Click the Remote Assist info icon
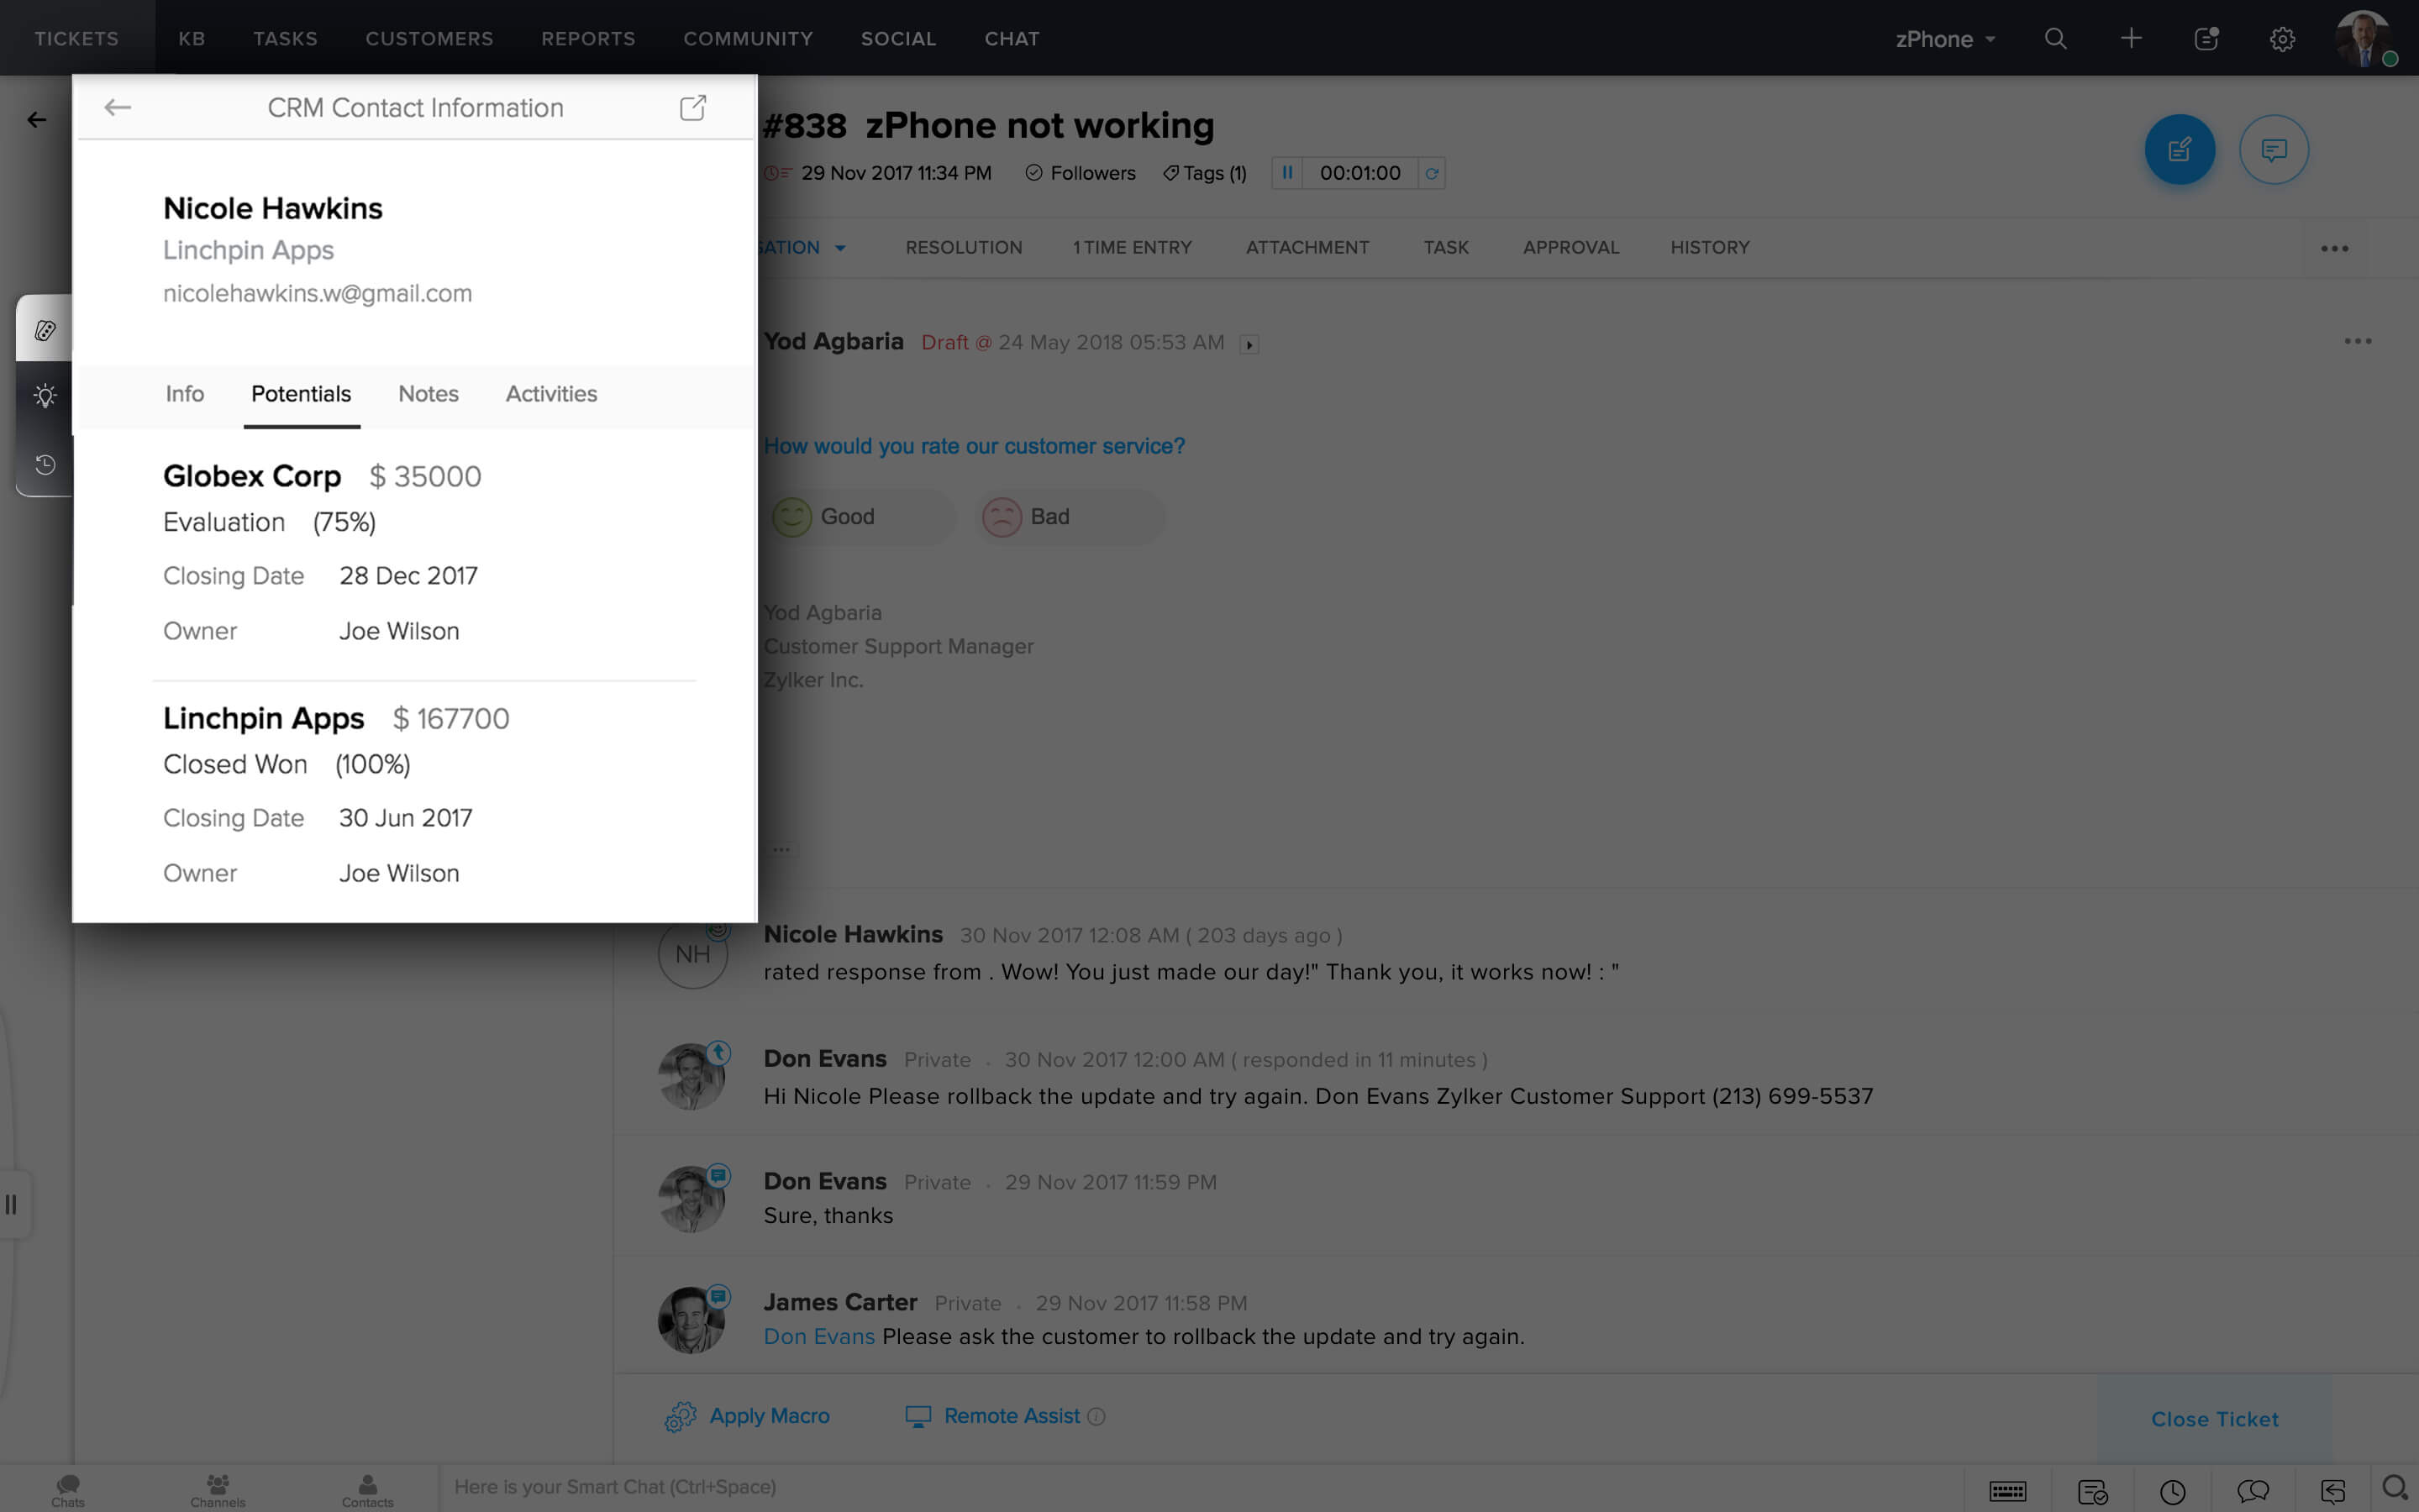The width and height of the screenshot is (2419, 1512). point(1096,1416)
